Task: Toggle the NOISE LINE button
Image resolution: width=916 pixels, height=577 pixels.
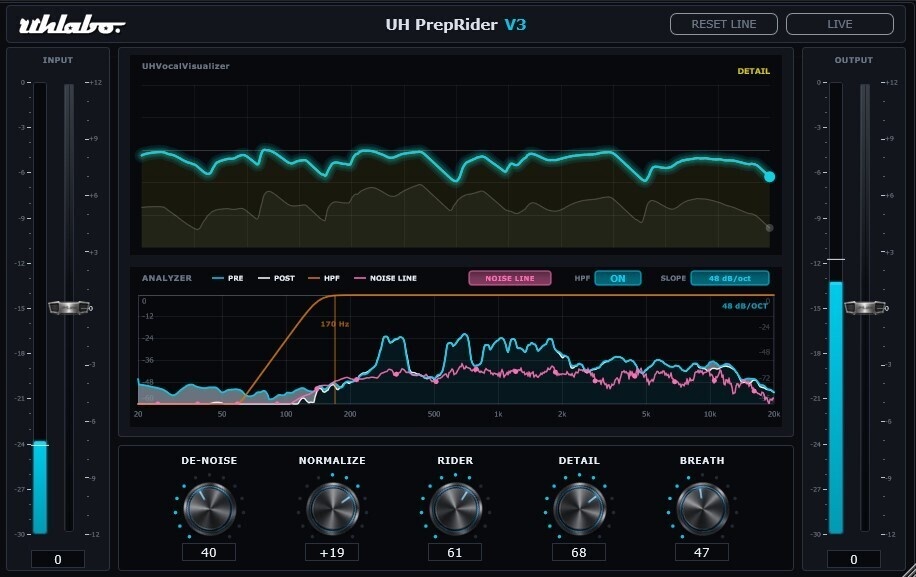Action: 509,278
